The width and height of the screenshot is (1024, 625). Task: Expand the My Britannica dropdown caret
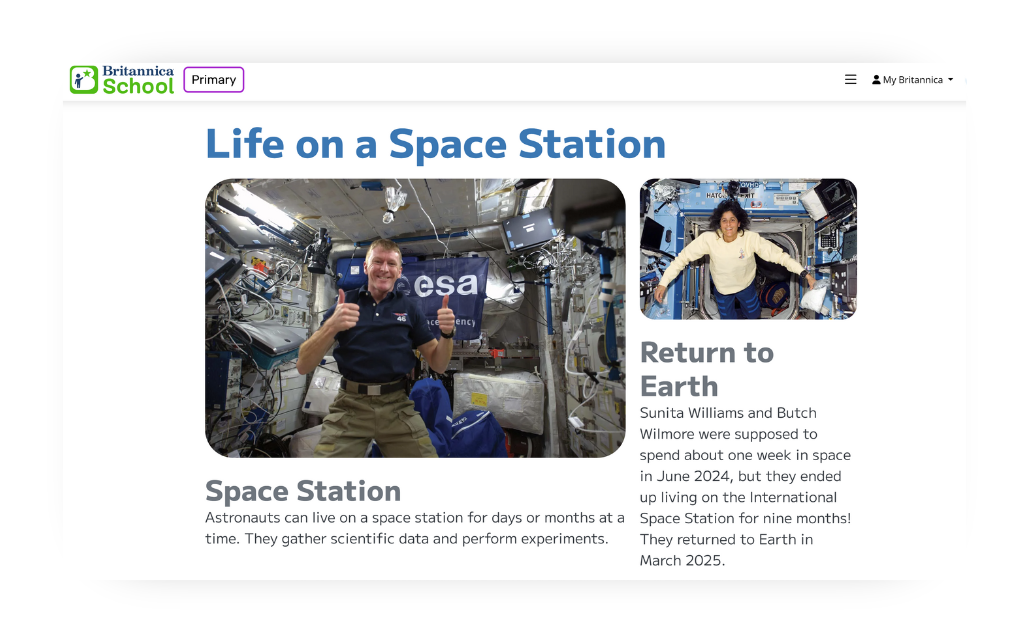(x=950, y=80)
